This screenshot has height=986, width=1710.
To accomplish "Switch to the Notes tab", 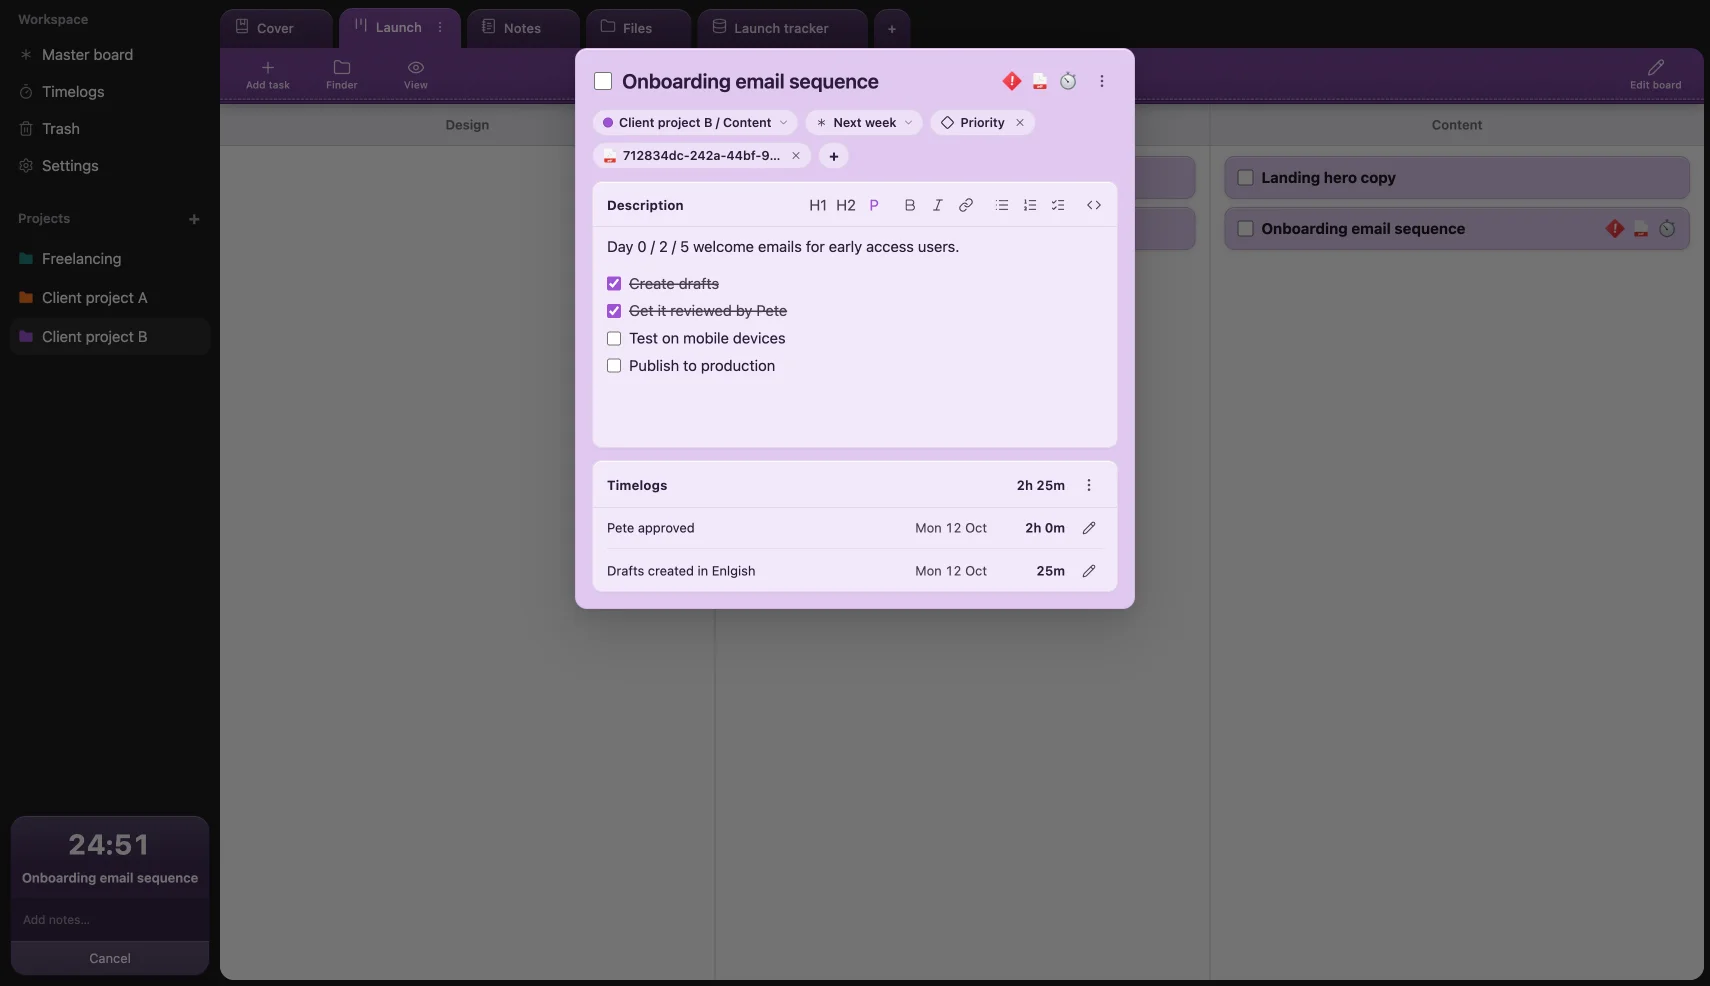I will click(x=523, y=28).
